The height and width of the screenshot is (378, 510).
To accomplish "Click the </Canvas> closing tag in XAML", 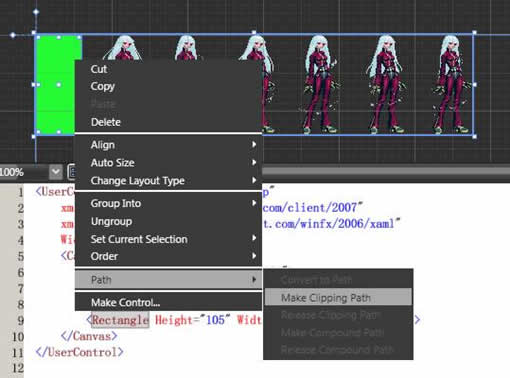I will click(89, 336).
